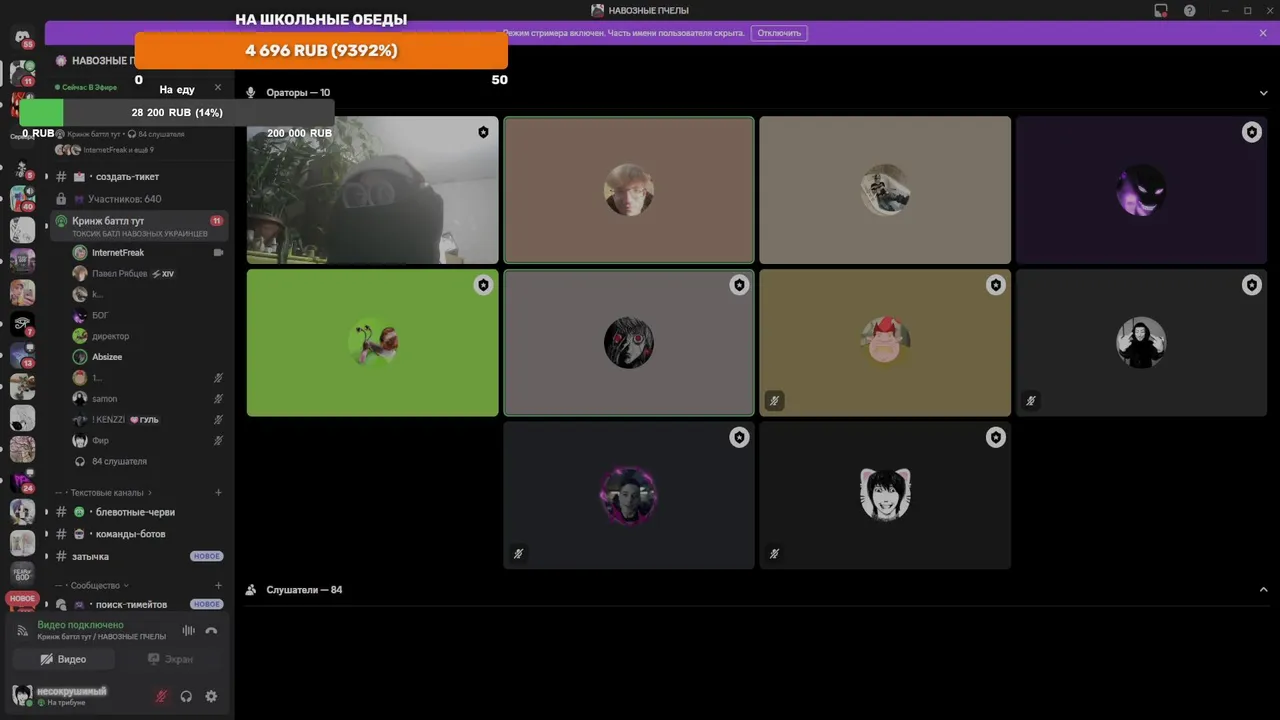Open Discord home direct messages icon
The height and width of the screenshot is (720, 1280).
coord(22,37)
